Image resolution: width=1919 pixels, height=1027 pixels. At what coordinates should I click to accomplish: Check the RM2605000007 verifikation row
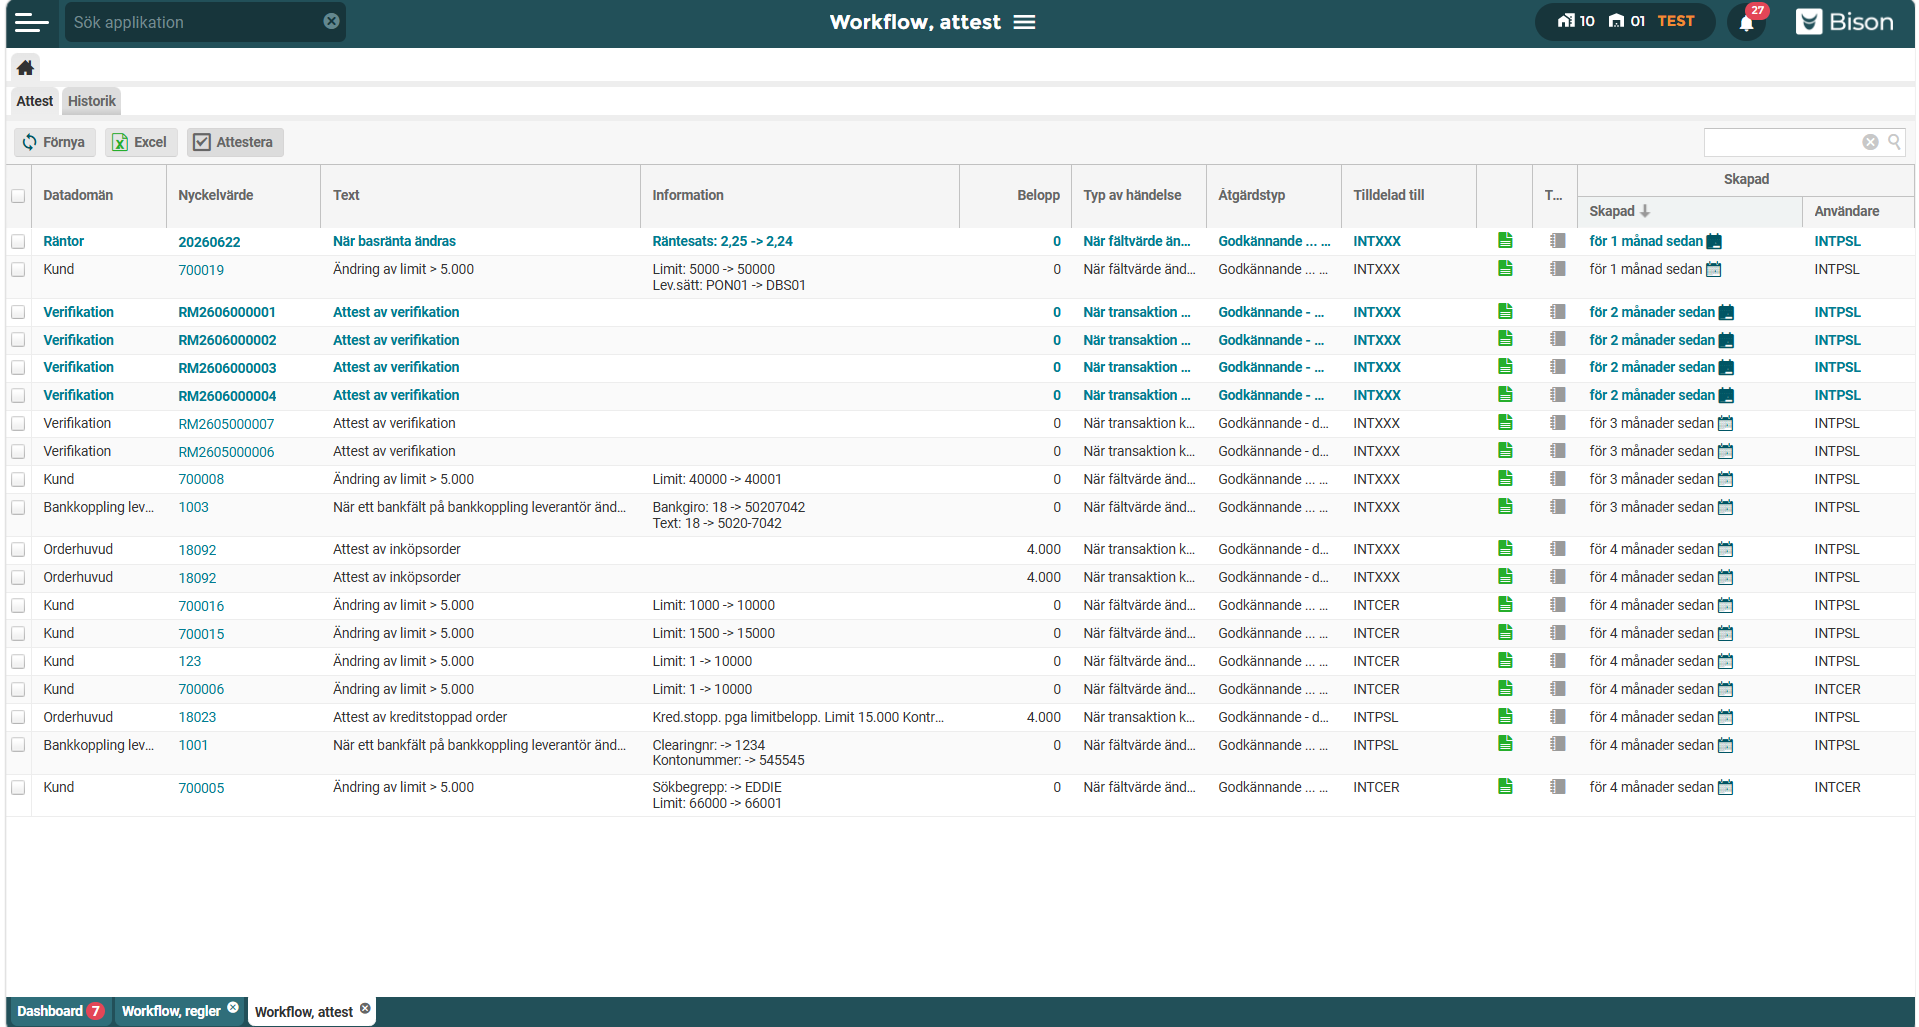pos(18,424)
